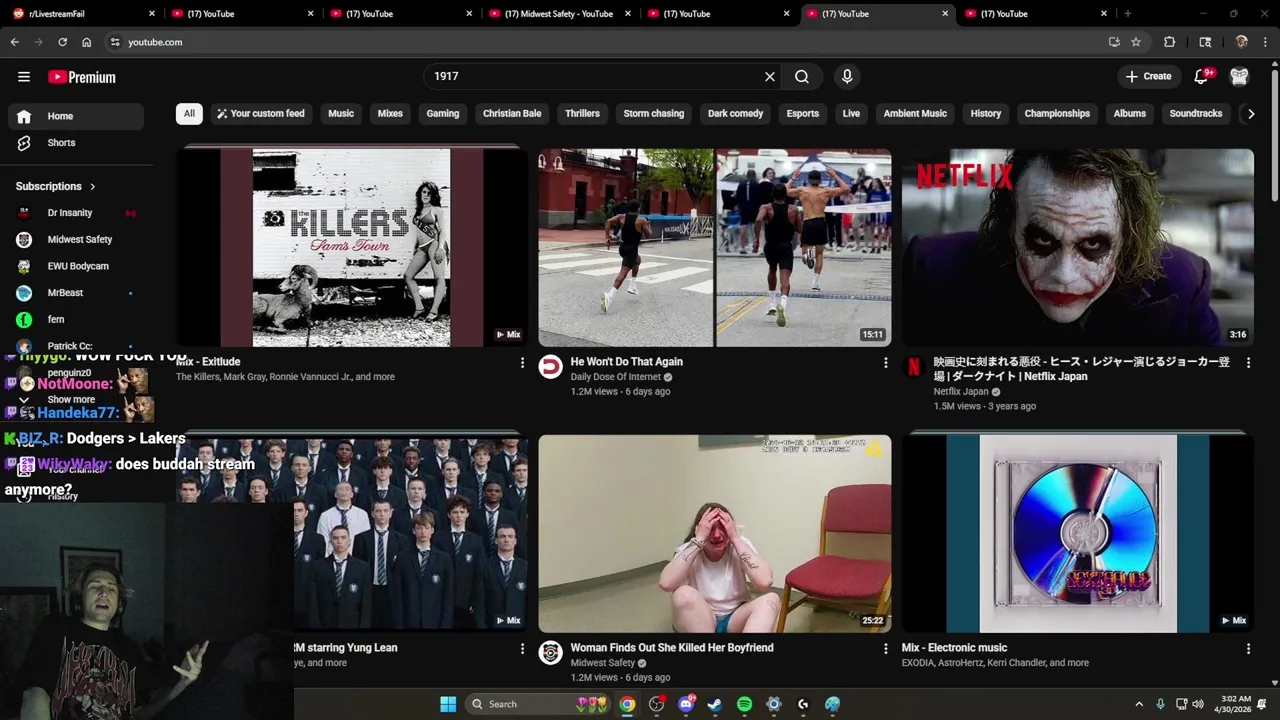Viewport: 1280px width, 720px height.
Task: Open the Chrome three-dot menu
Action: pyautogui.click(x=1265, y=42)
